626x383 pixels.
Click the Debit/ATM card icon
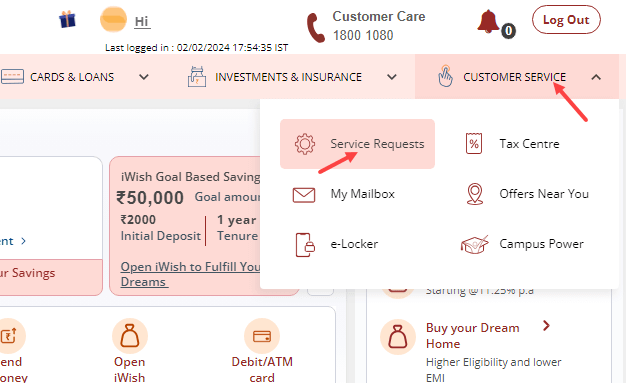[x=262, y=336]
